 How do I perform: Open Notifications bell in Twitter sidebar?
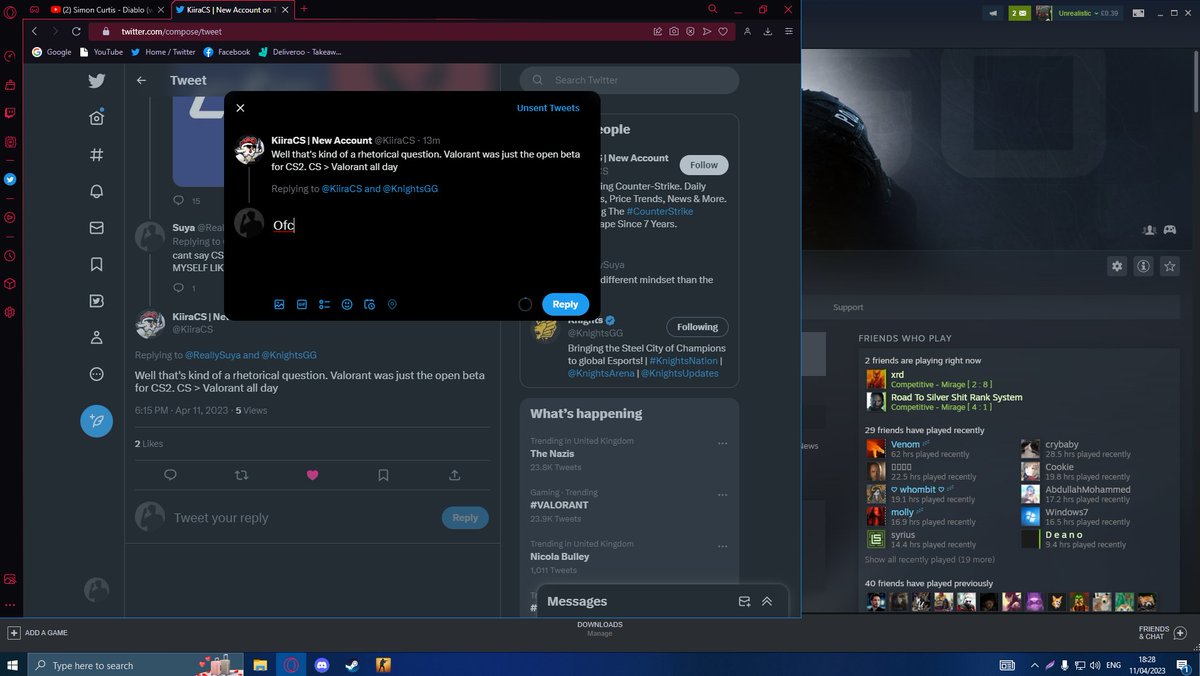pos(96,191)
